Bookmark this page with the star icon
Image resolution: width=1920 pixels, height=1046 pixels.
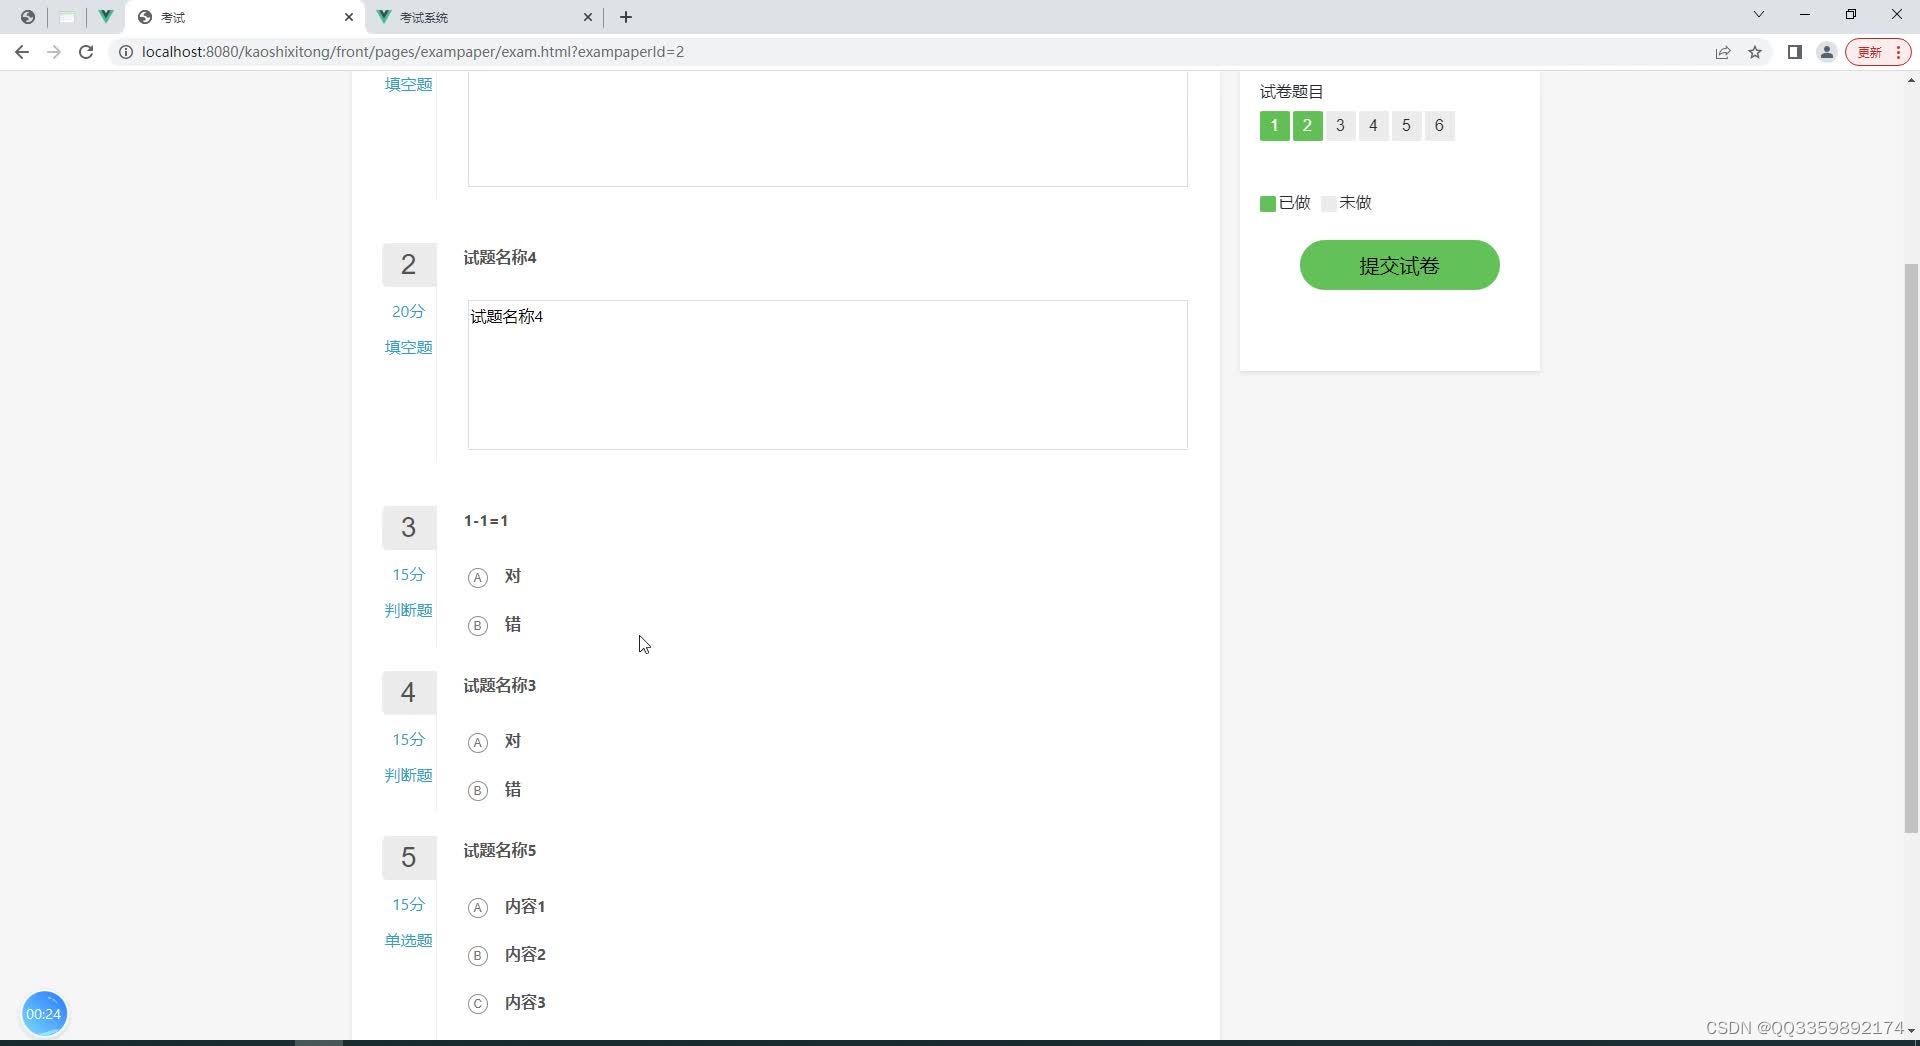click(x=1755, y=52)
